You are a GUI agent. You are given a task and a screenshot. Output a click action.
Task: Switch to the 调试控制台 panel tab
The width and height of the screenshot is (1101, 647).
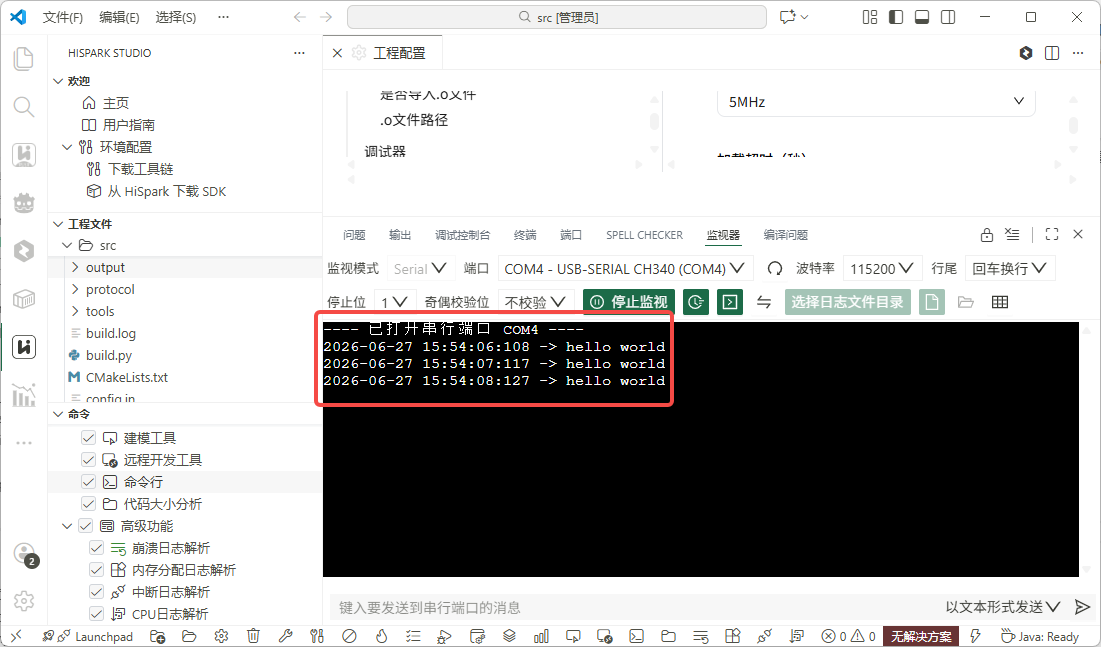pos(462,235)
